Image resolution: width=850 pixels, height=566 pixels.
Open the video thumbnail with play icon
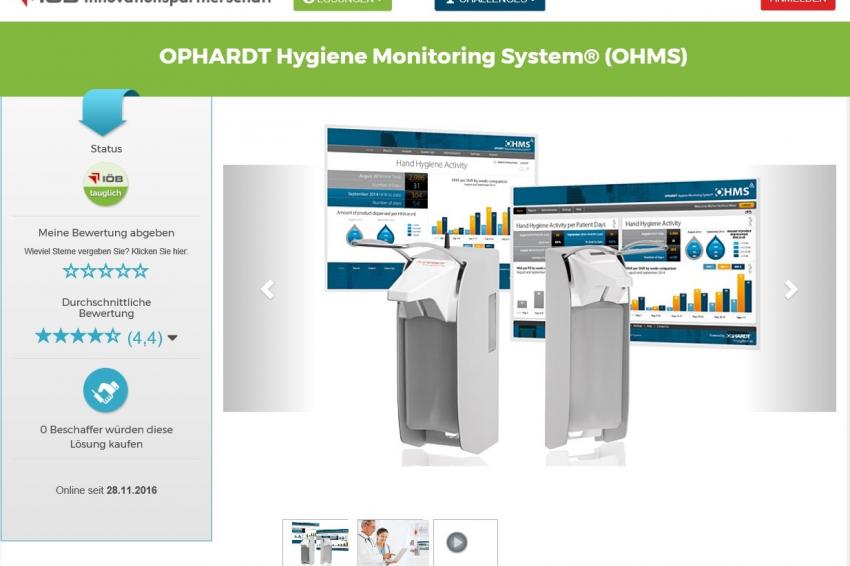(x=465, y=543)
